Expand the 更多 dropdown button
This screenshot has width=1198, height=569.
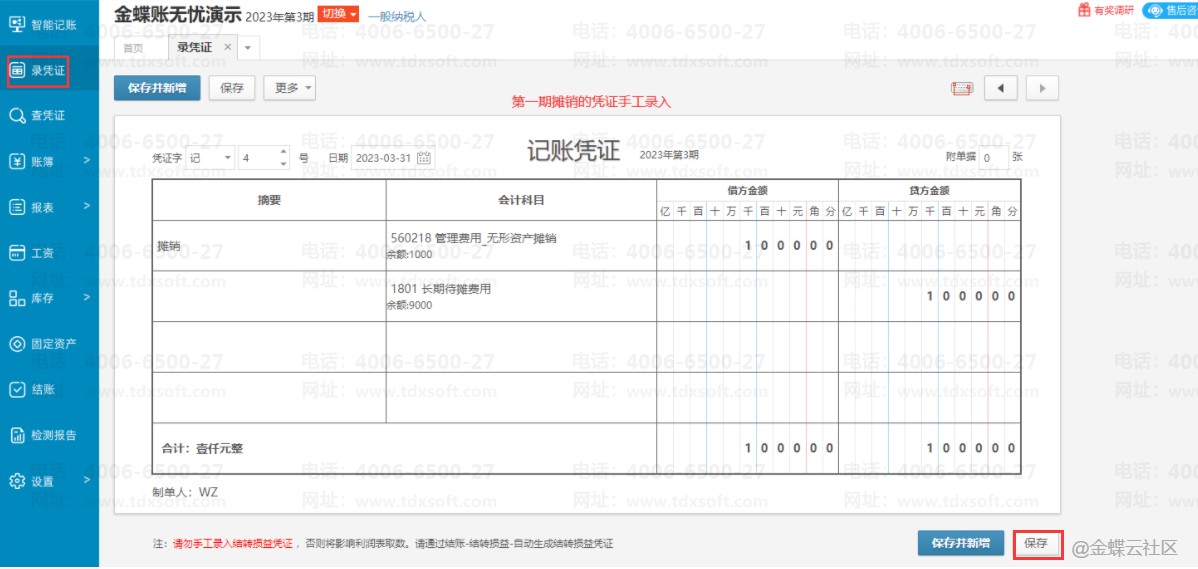(x=289, y=88)
